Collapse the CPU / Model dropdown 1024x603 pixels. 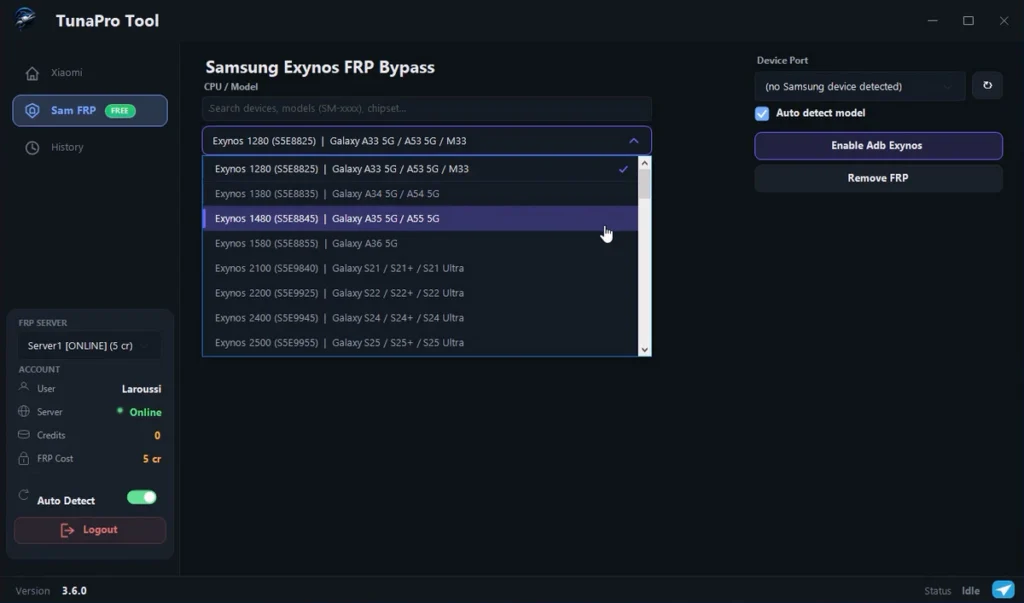click(x=426, y=140)
